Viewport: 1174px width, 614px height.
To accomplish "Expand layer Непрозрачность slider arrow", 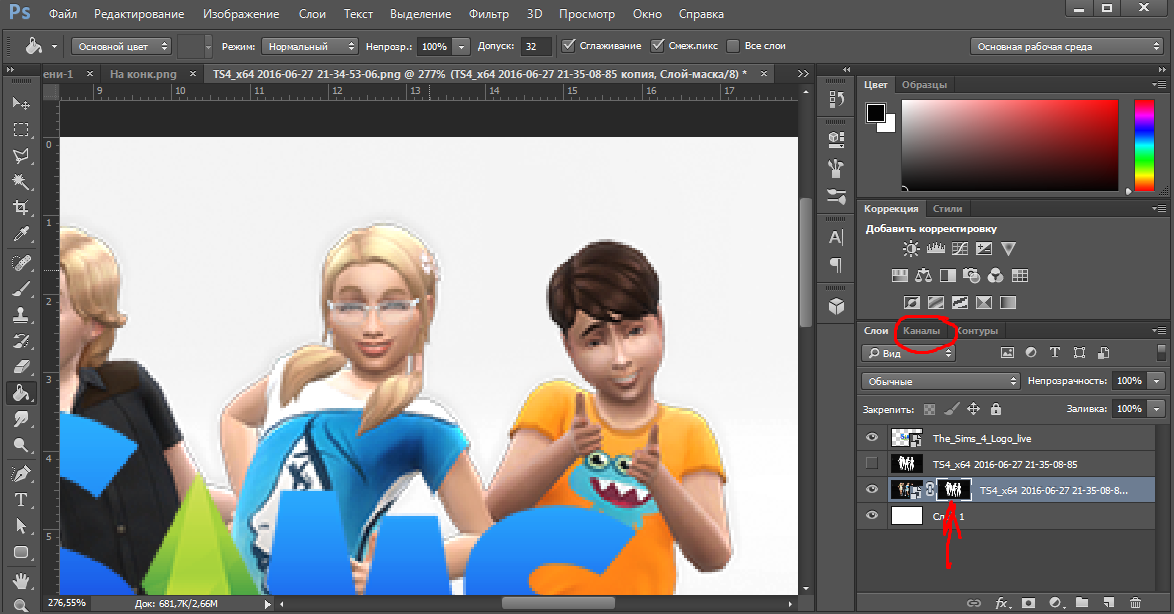I will click(1157, 381).
